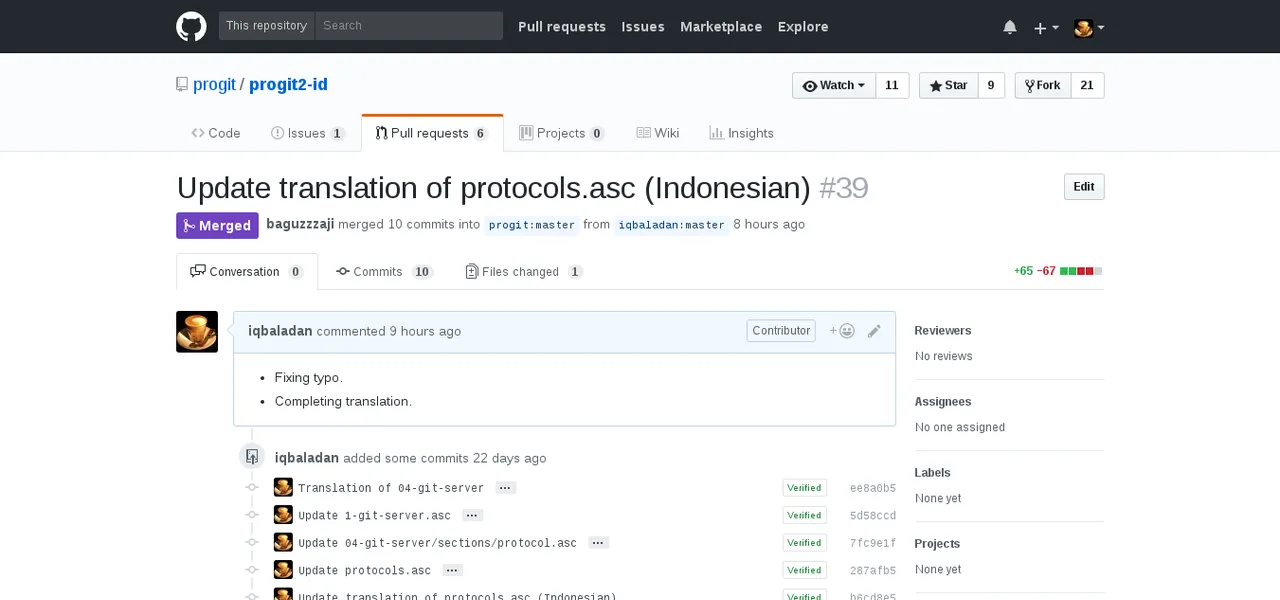1280x600 pixels.
Task: View the 11 watchers count
Action: click(x=892, y=86)
